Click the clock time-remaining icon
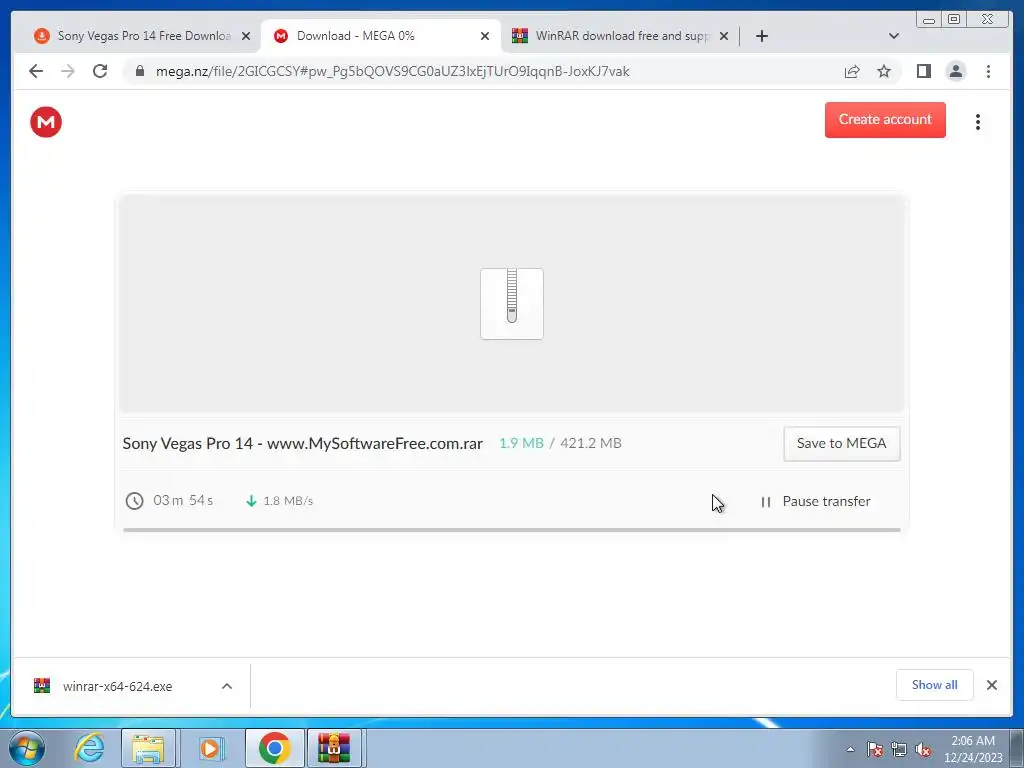The width and height of the screenshot is (1024, 768). 135,501
